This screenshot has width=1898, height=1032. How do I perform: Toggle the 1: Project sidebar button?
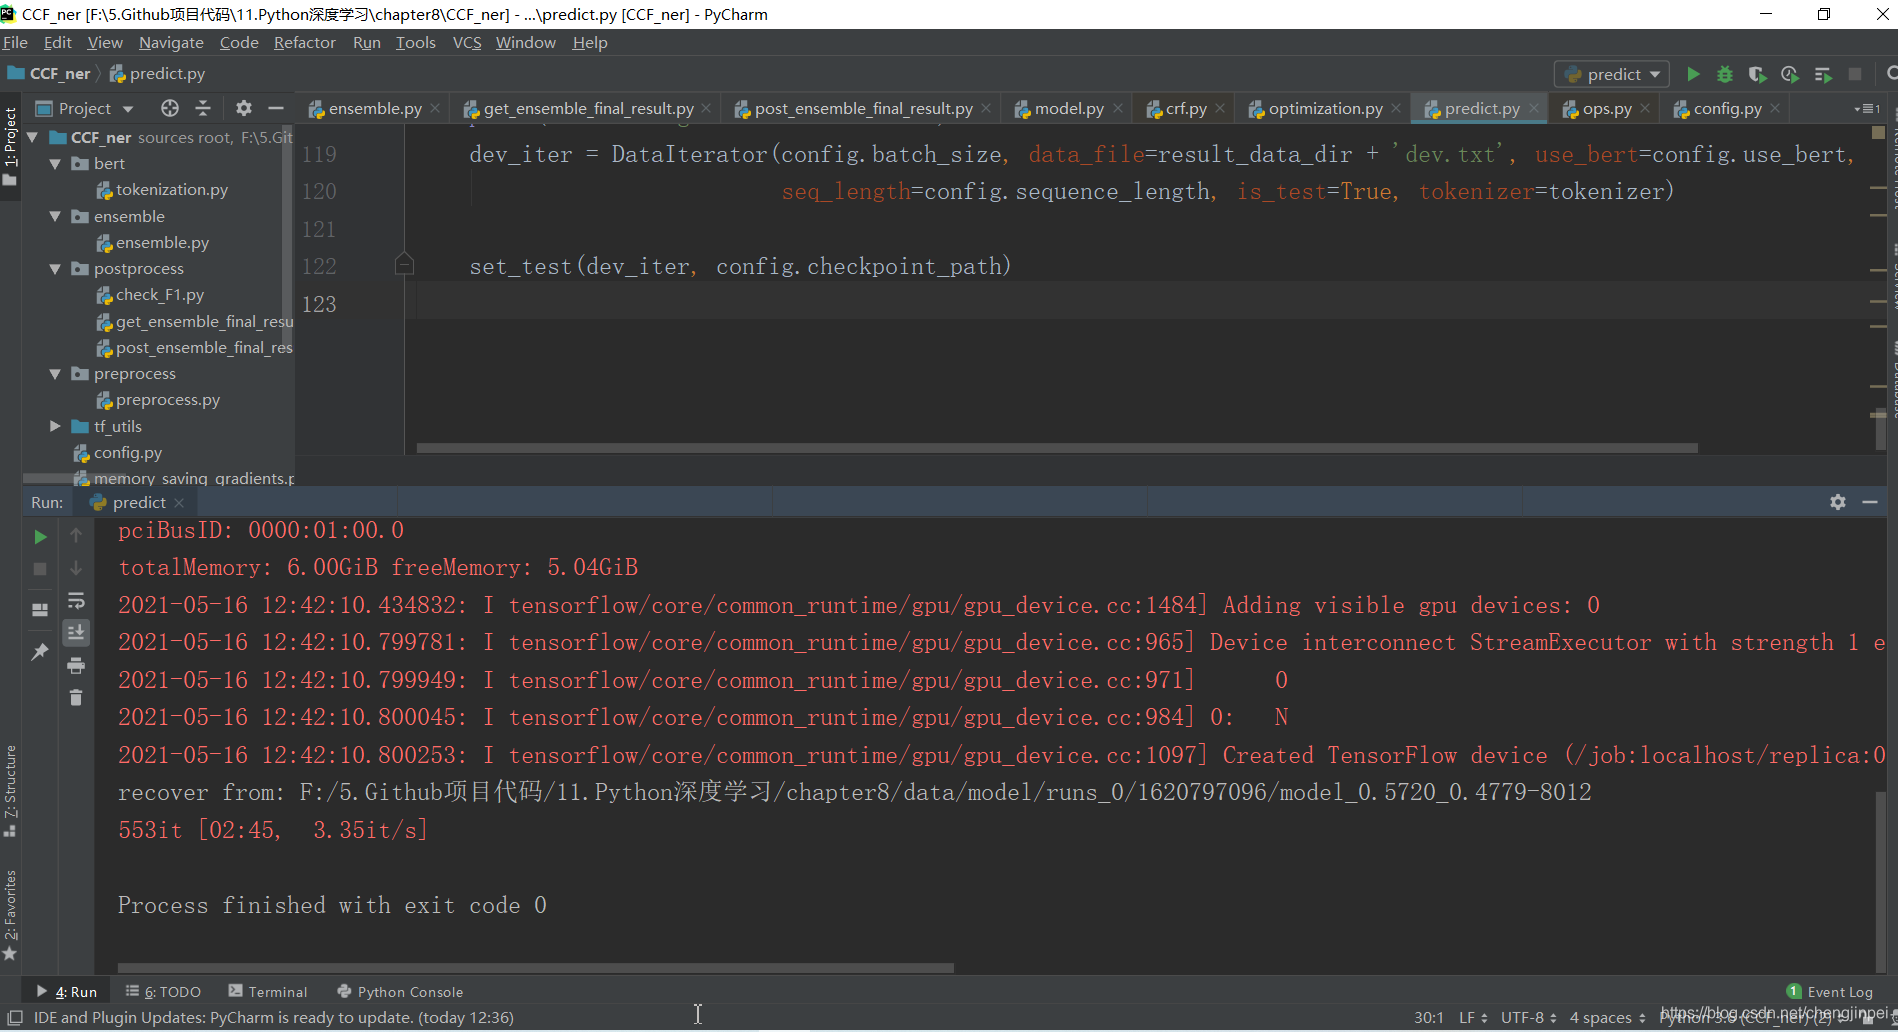[x=10, y=146]
